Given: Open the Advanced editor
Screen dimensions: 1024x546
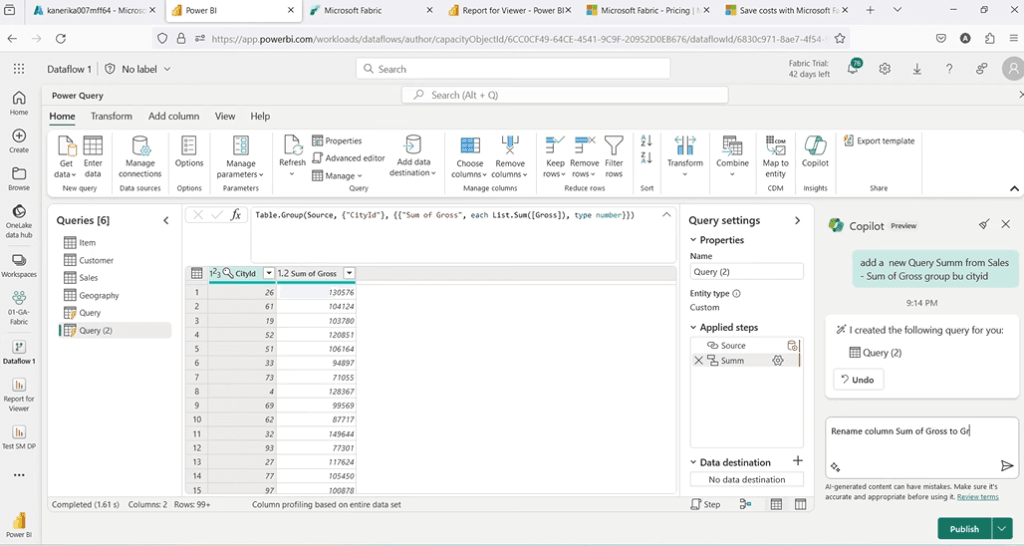Looking at the screenshot, I should tap(349, 158).
